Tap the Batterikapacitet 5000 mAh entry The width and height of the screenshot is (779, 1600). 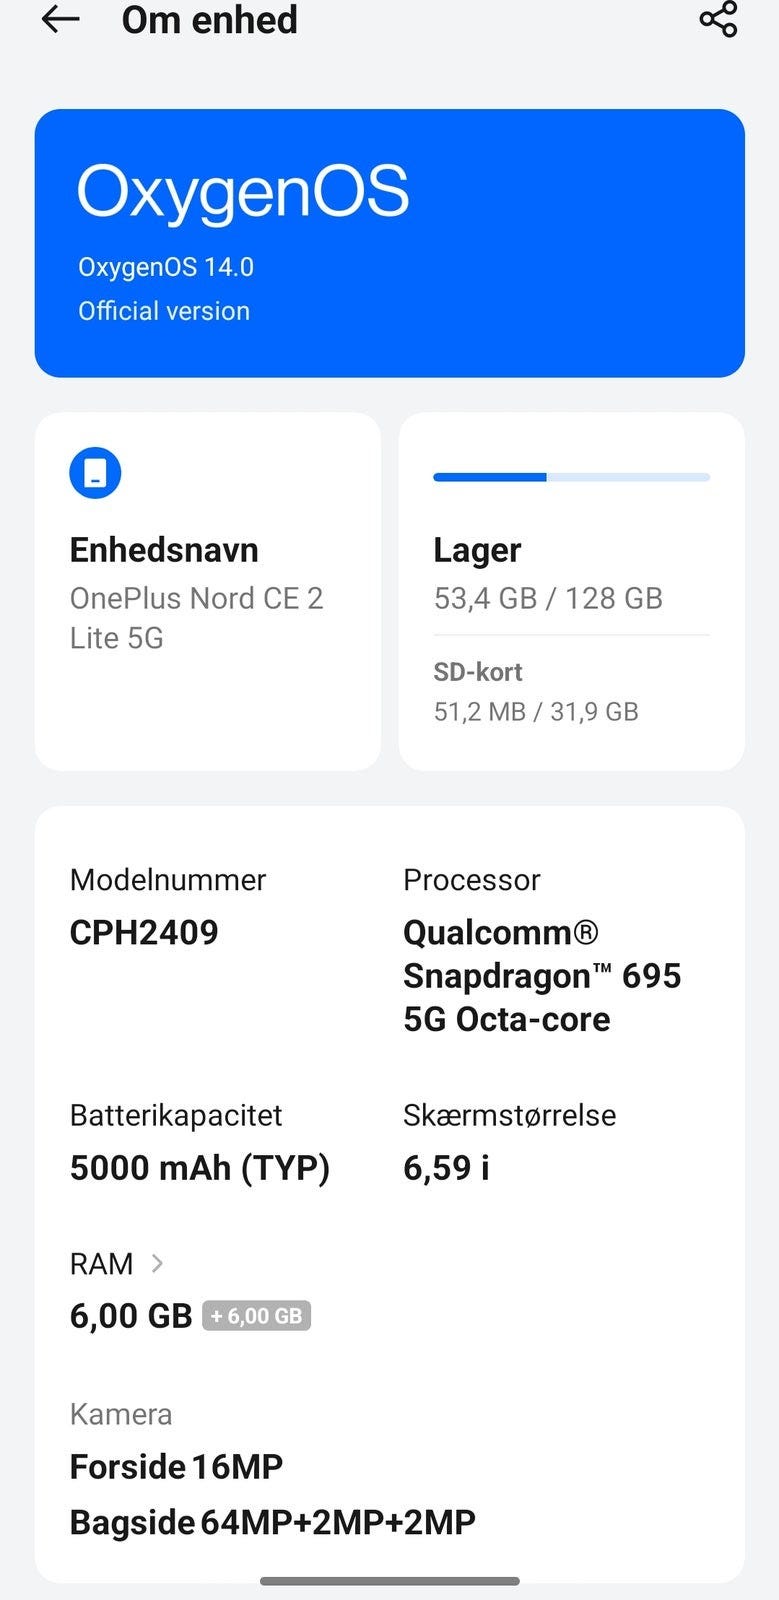199,1167
